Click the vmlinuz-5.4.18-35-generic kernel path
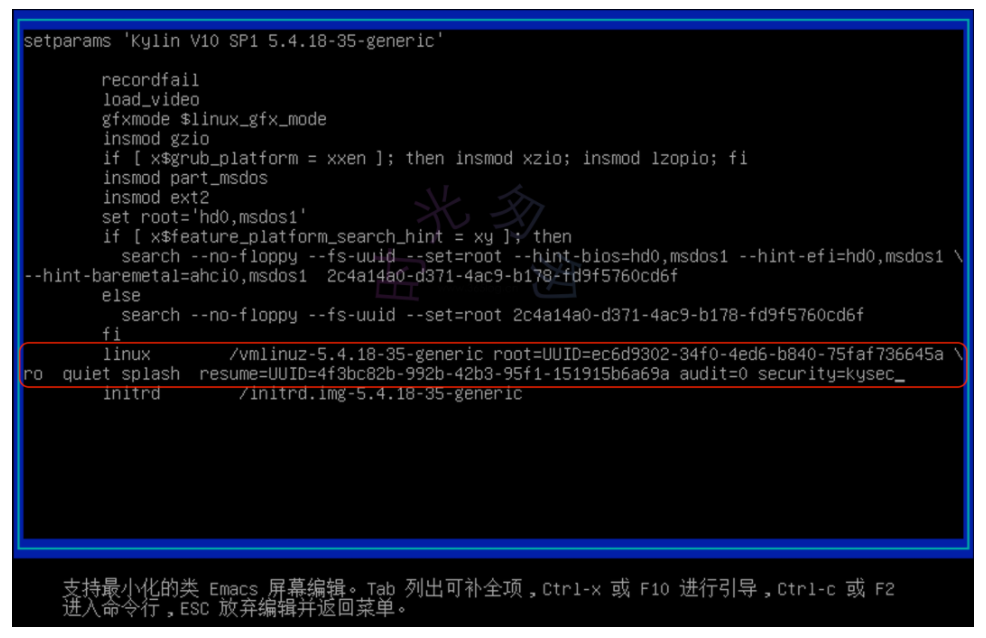 click(x=356, y=355)
